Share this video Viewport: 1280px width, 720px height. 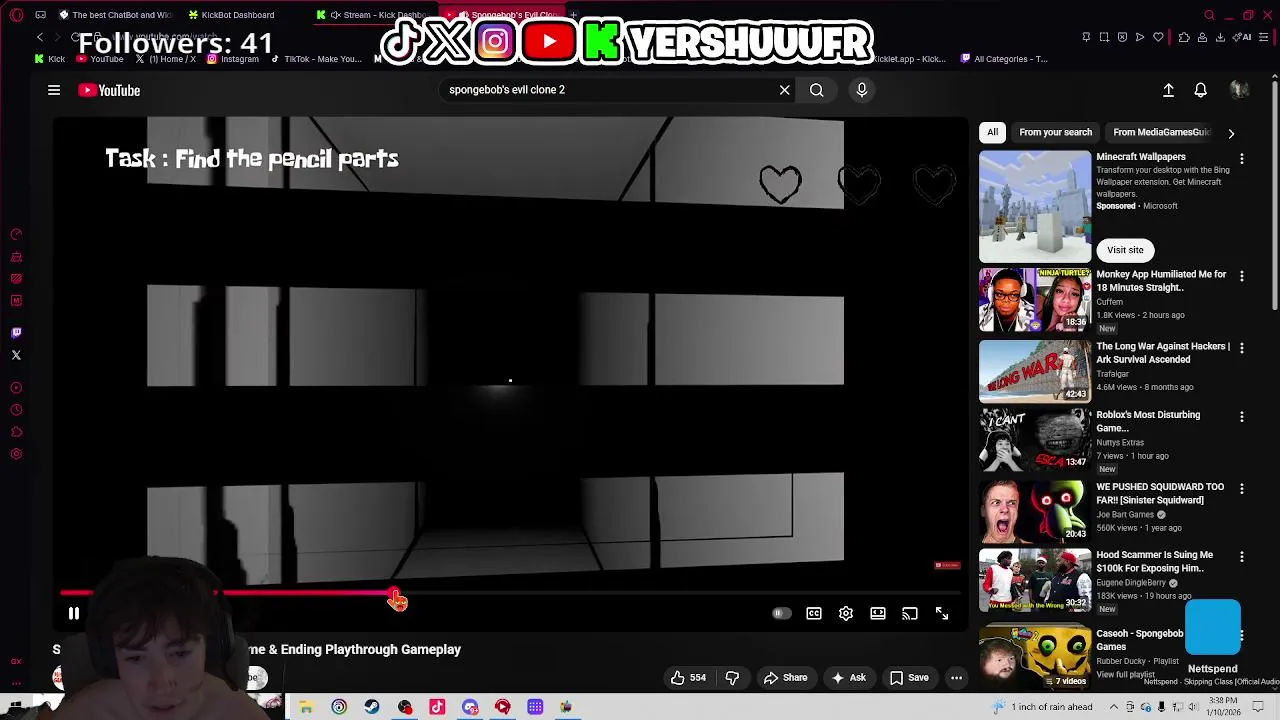coord(785,678)
